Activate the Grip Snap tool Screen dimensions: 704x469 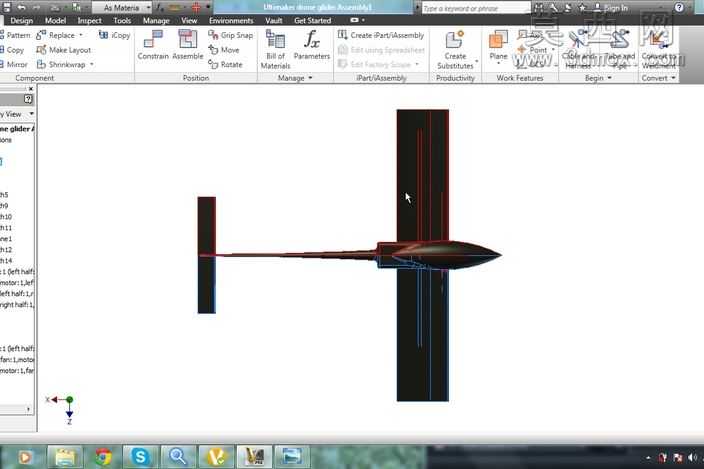tap(230, 35)
